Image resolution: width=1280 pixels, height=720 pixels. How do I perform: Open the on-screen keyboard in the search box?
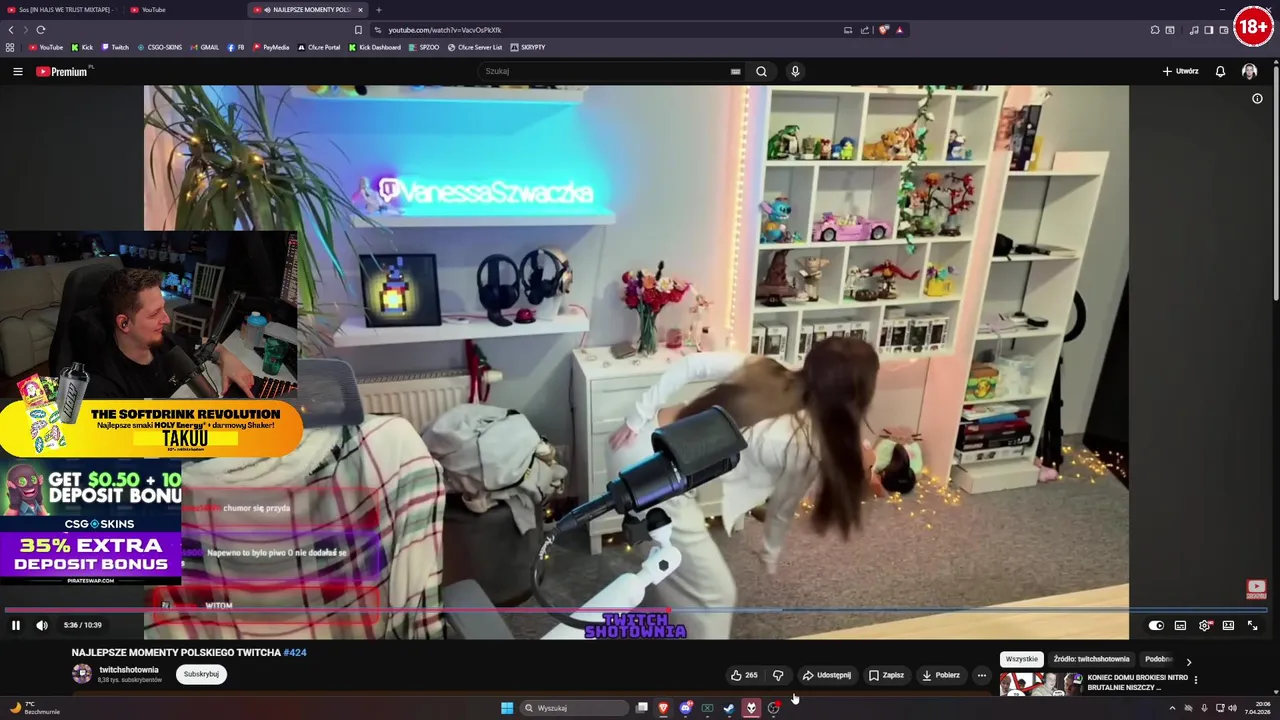735,71
